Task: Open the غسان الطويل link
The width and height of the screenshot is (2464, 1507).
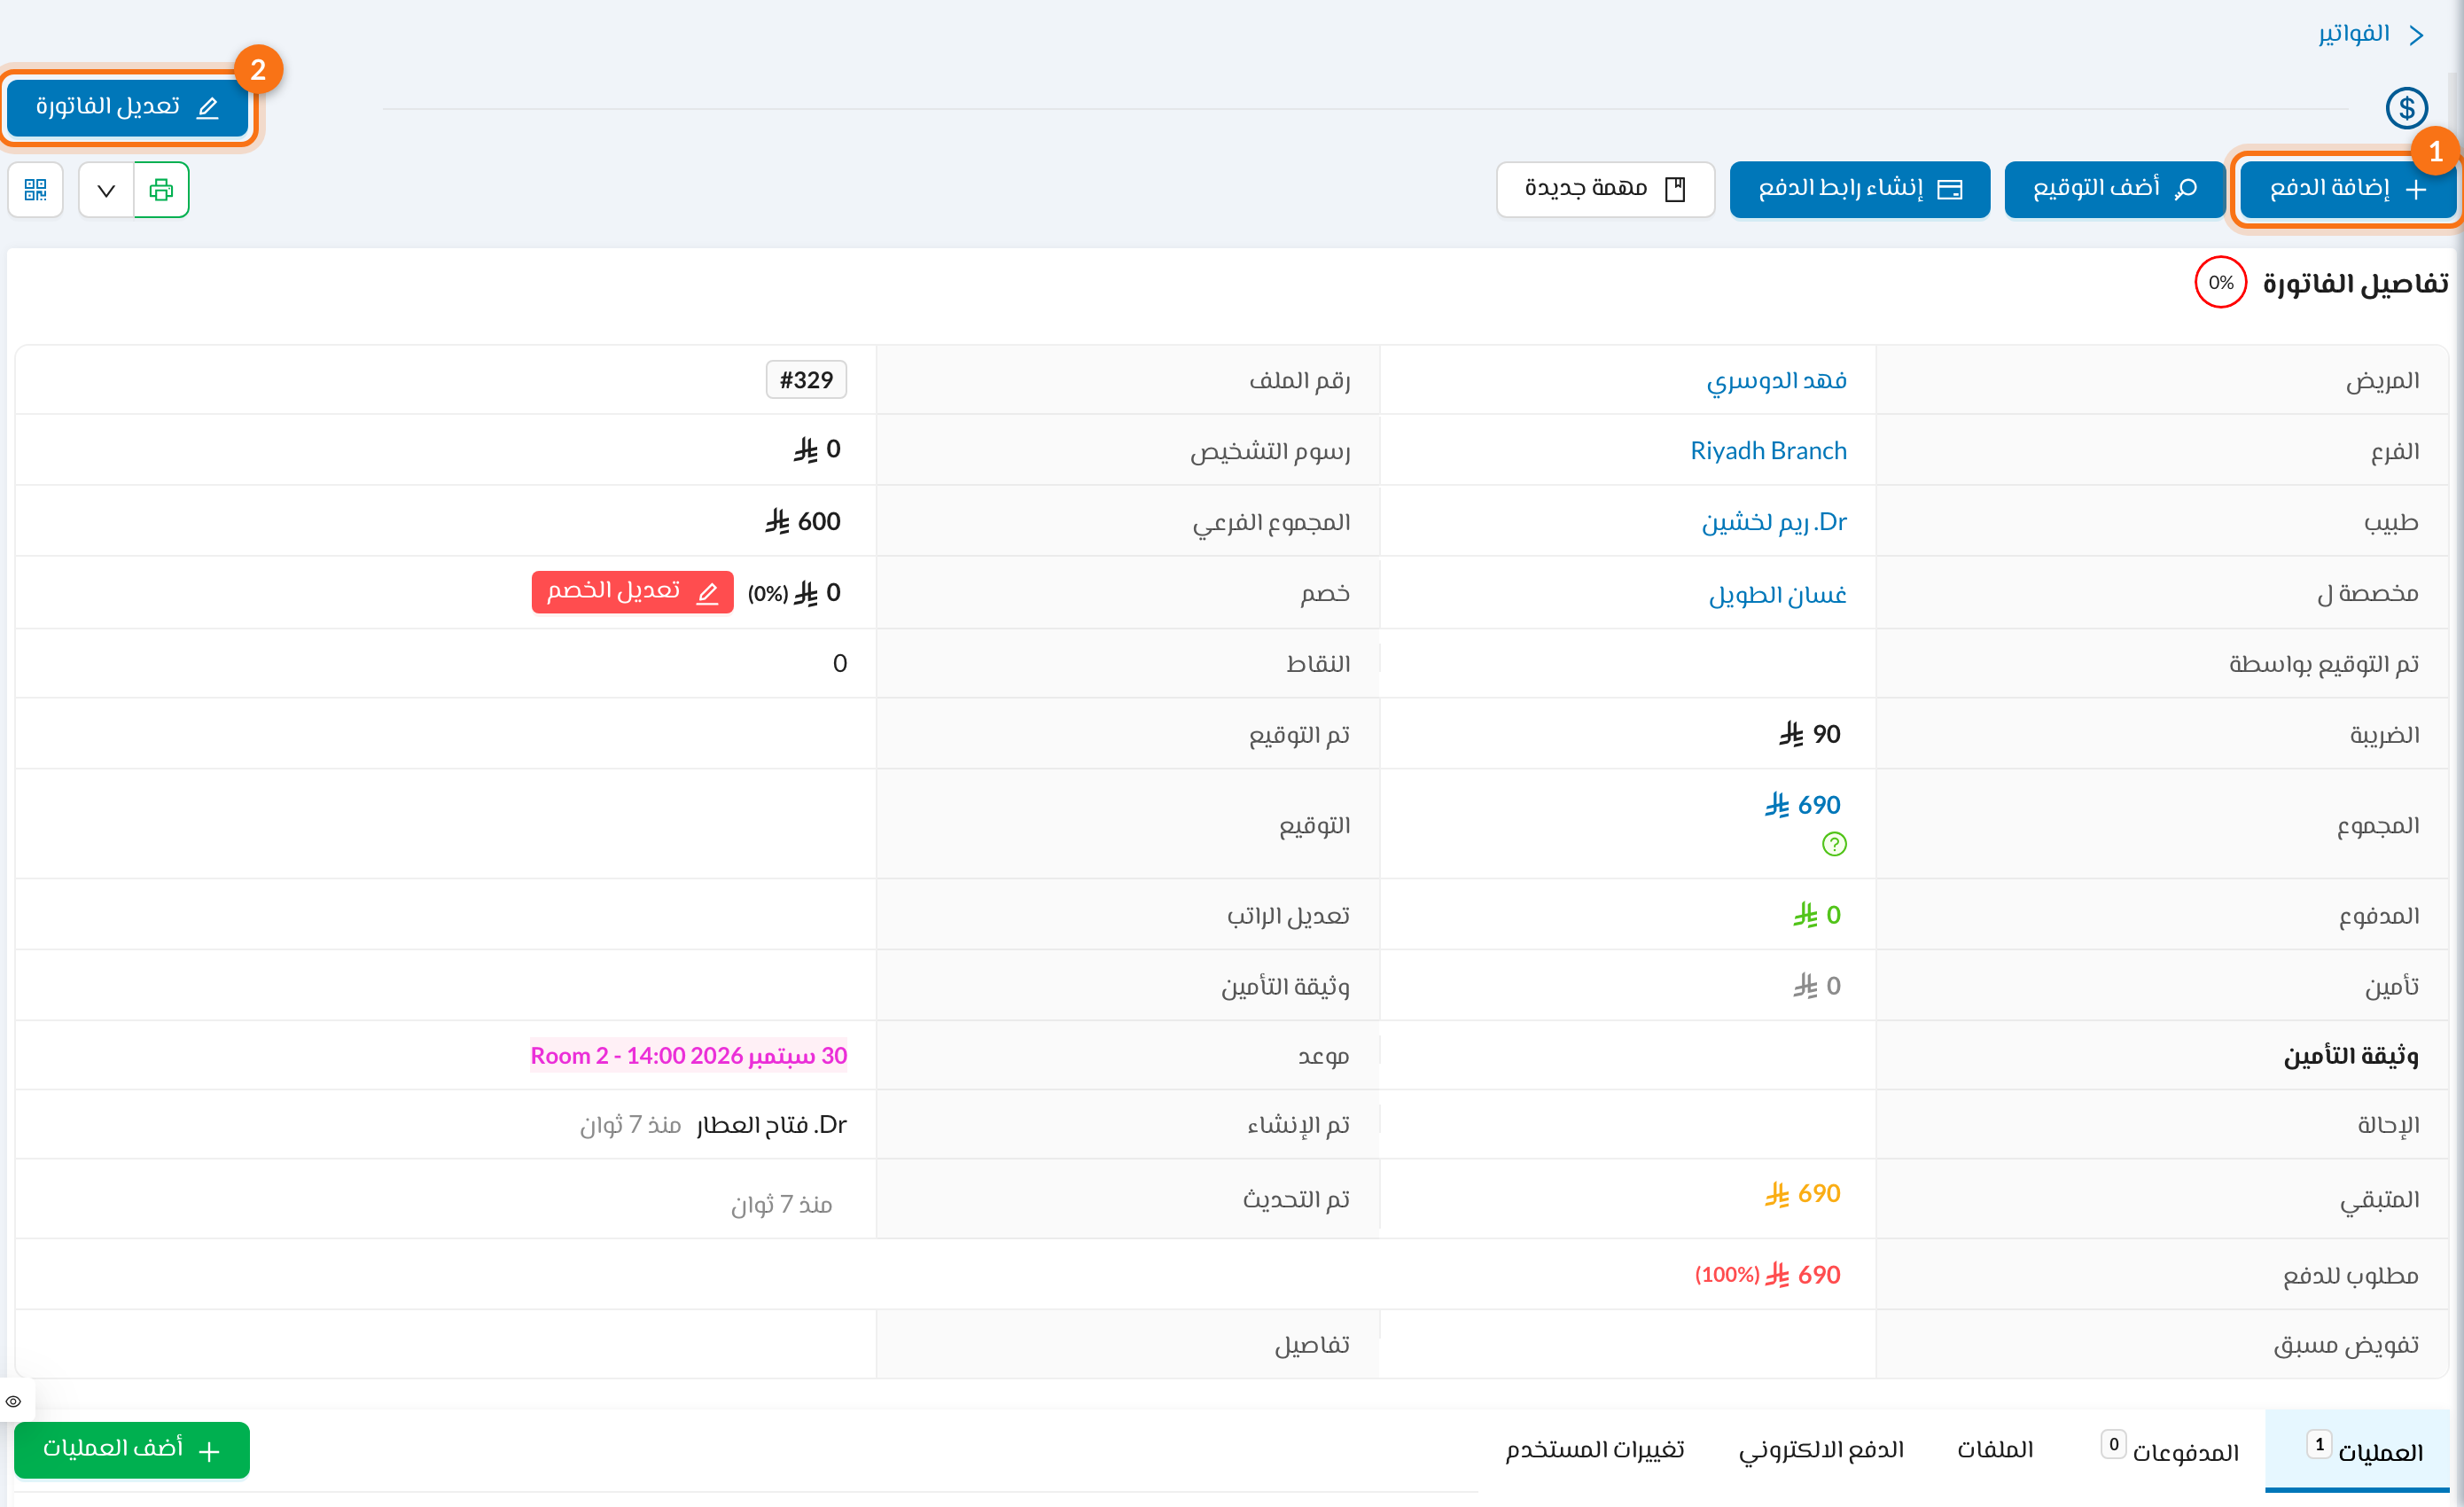Action: tap(1777, 594)
